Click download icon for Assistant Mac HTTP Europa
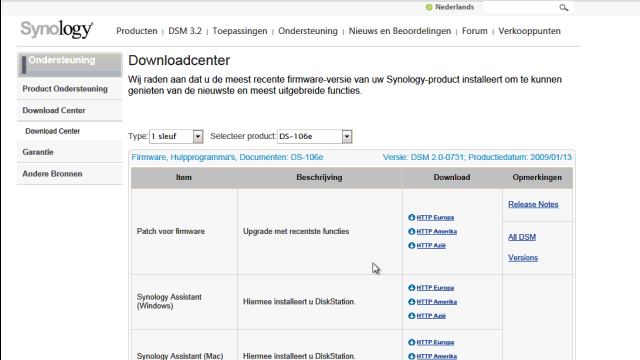 click(x=411, y=342)
